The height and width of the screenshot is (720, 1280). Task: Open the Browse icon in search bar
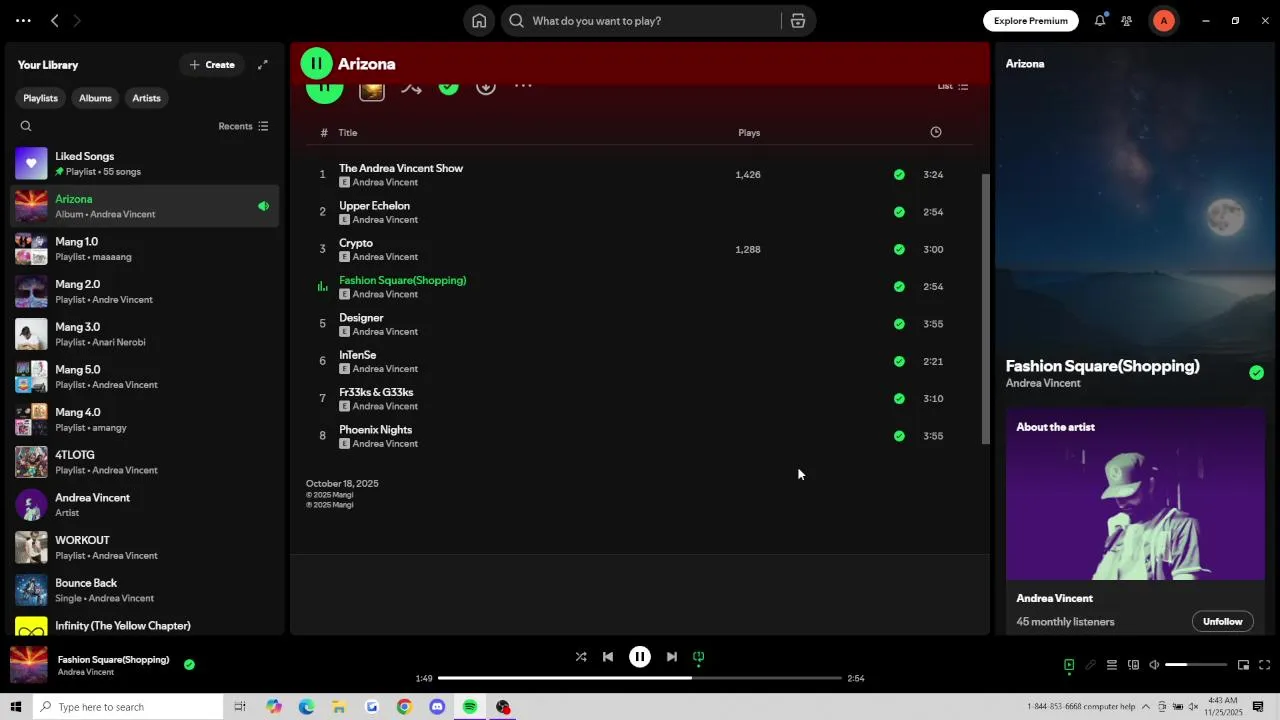(x=798, y=21)
